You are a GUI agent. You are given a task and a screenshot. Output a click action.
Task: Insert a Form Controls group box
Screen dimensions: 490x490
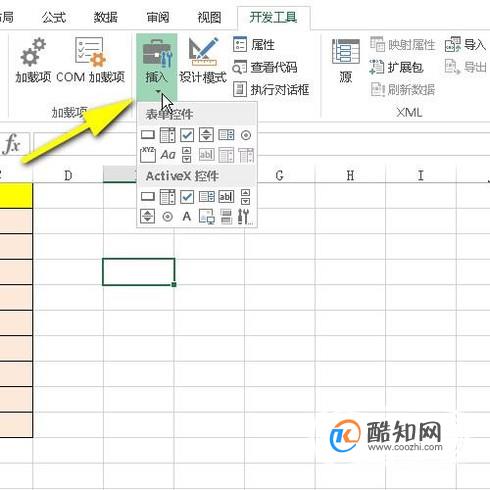pyautogui.click(x=148, y=155)
